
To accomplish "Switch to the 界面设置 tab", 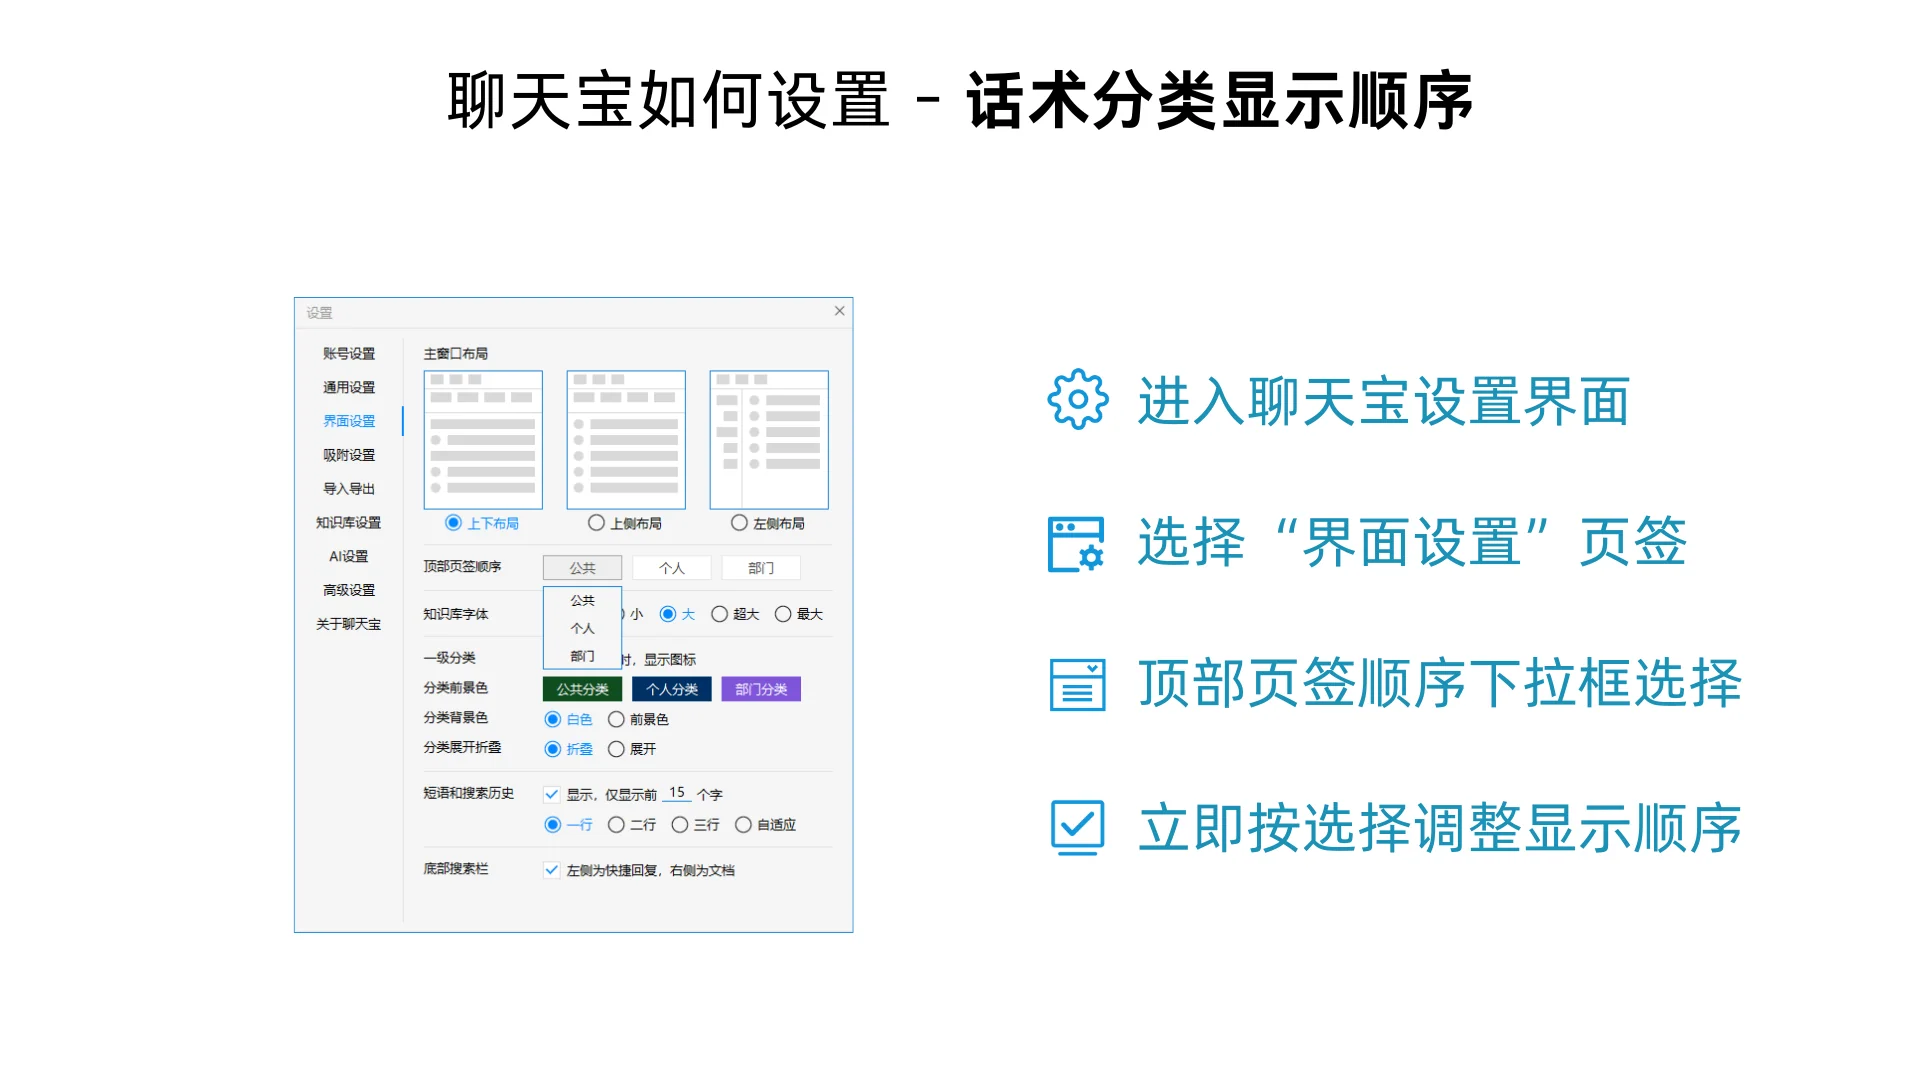I will coord(349,421).
